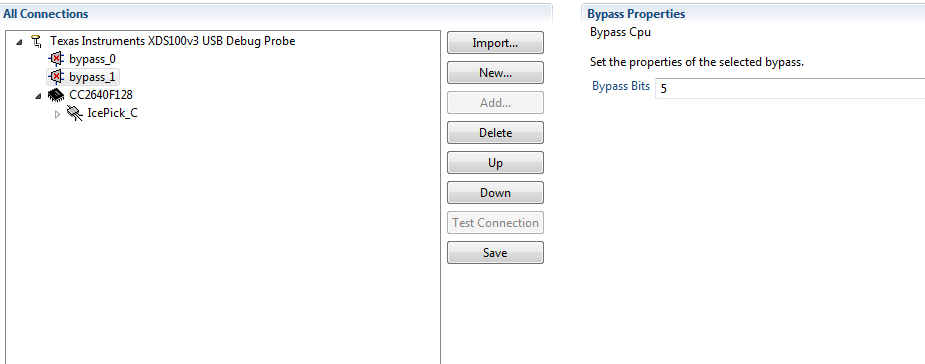
Task: Click the New... button
Action: tap(495, 73)
